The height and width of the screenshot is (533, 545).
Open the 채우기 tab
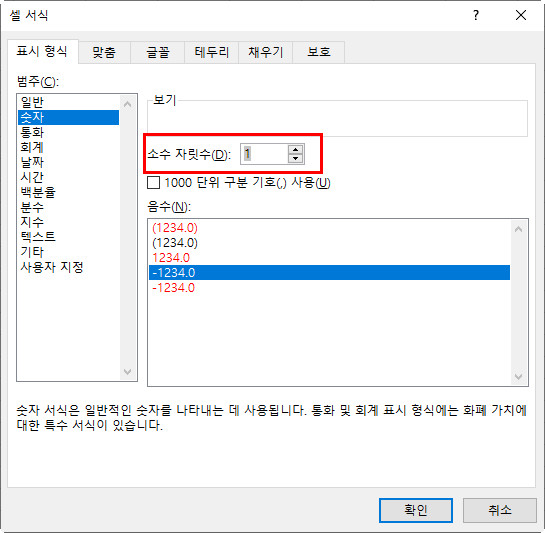(x=266, y=52)
